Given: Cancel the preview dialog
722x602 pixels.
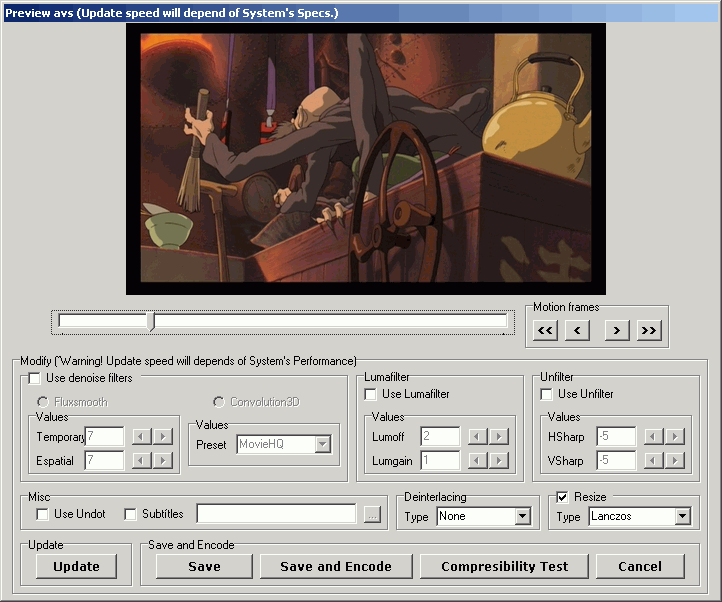Looking at the screenshot, I should (x=640, y=567).
